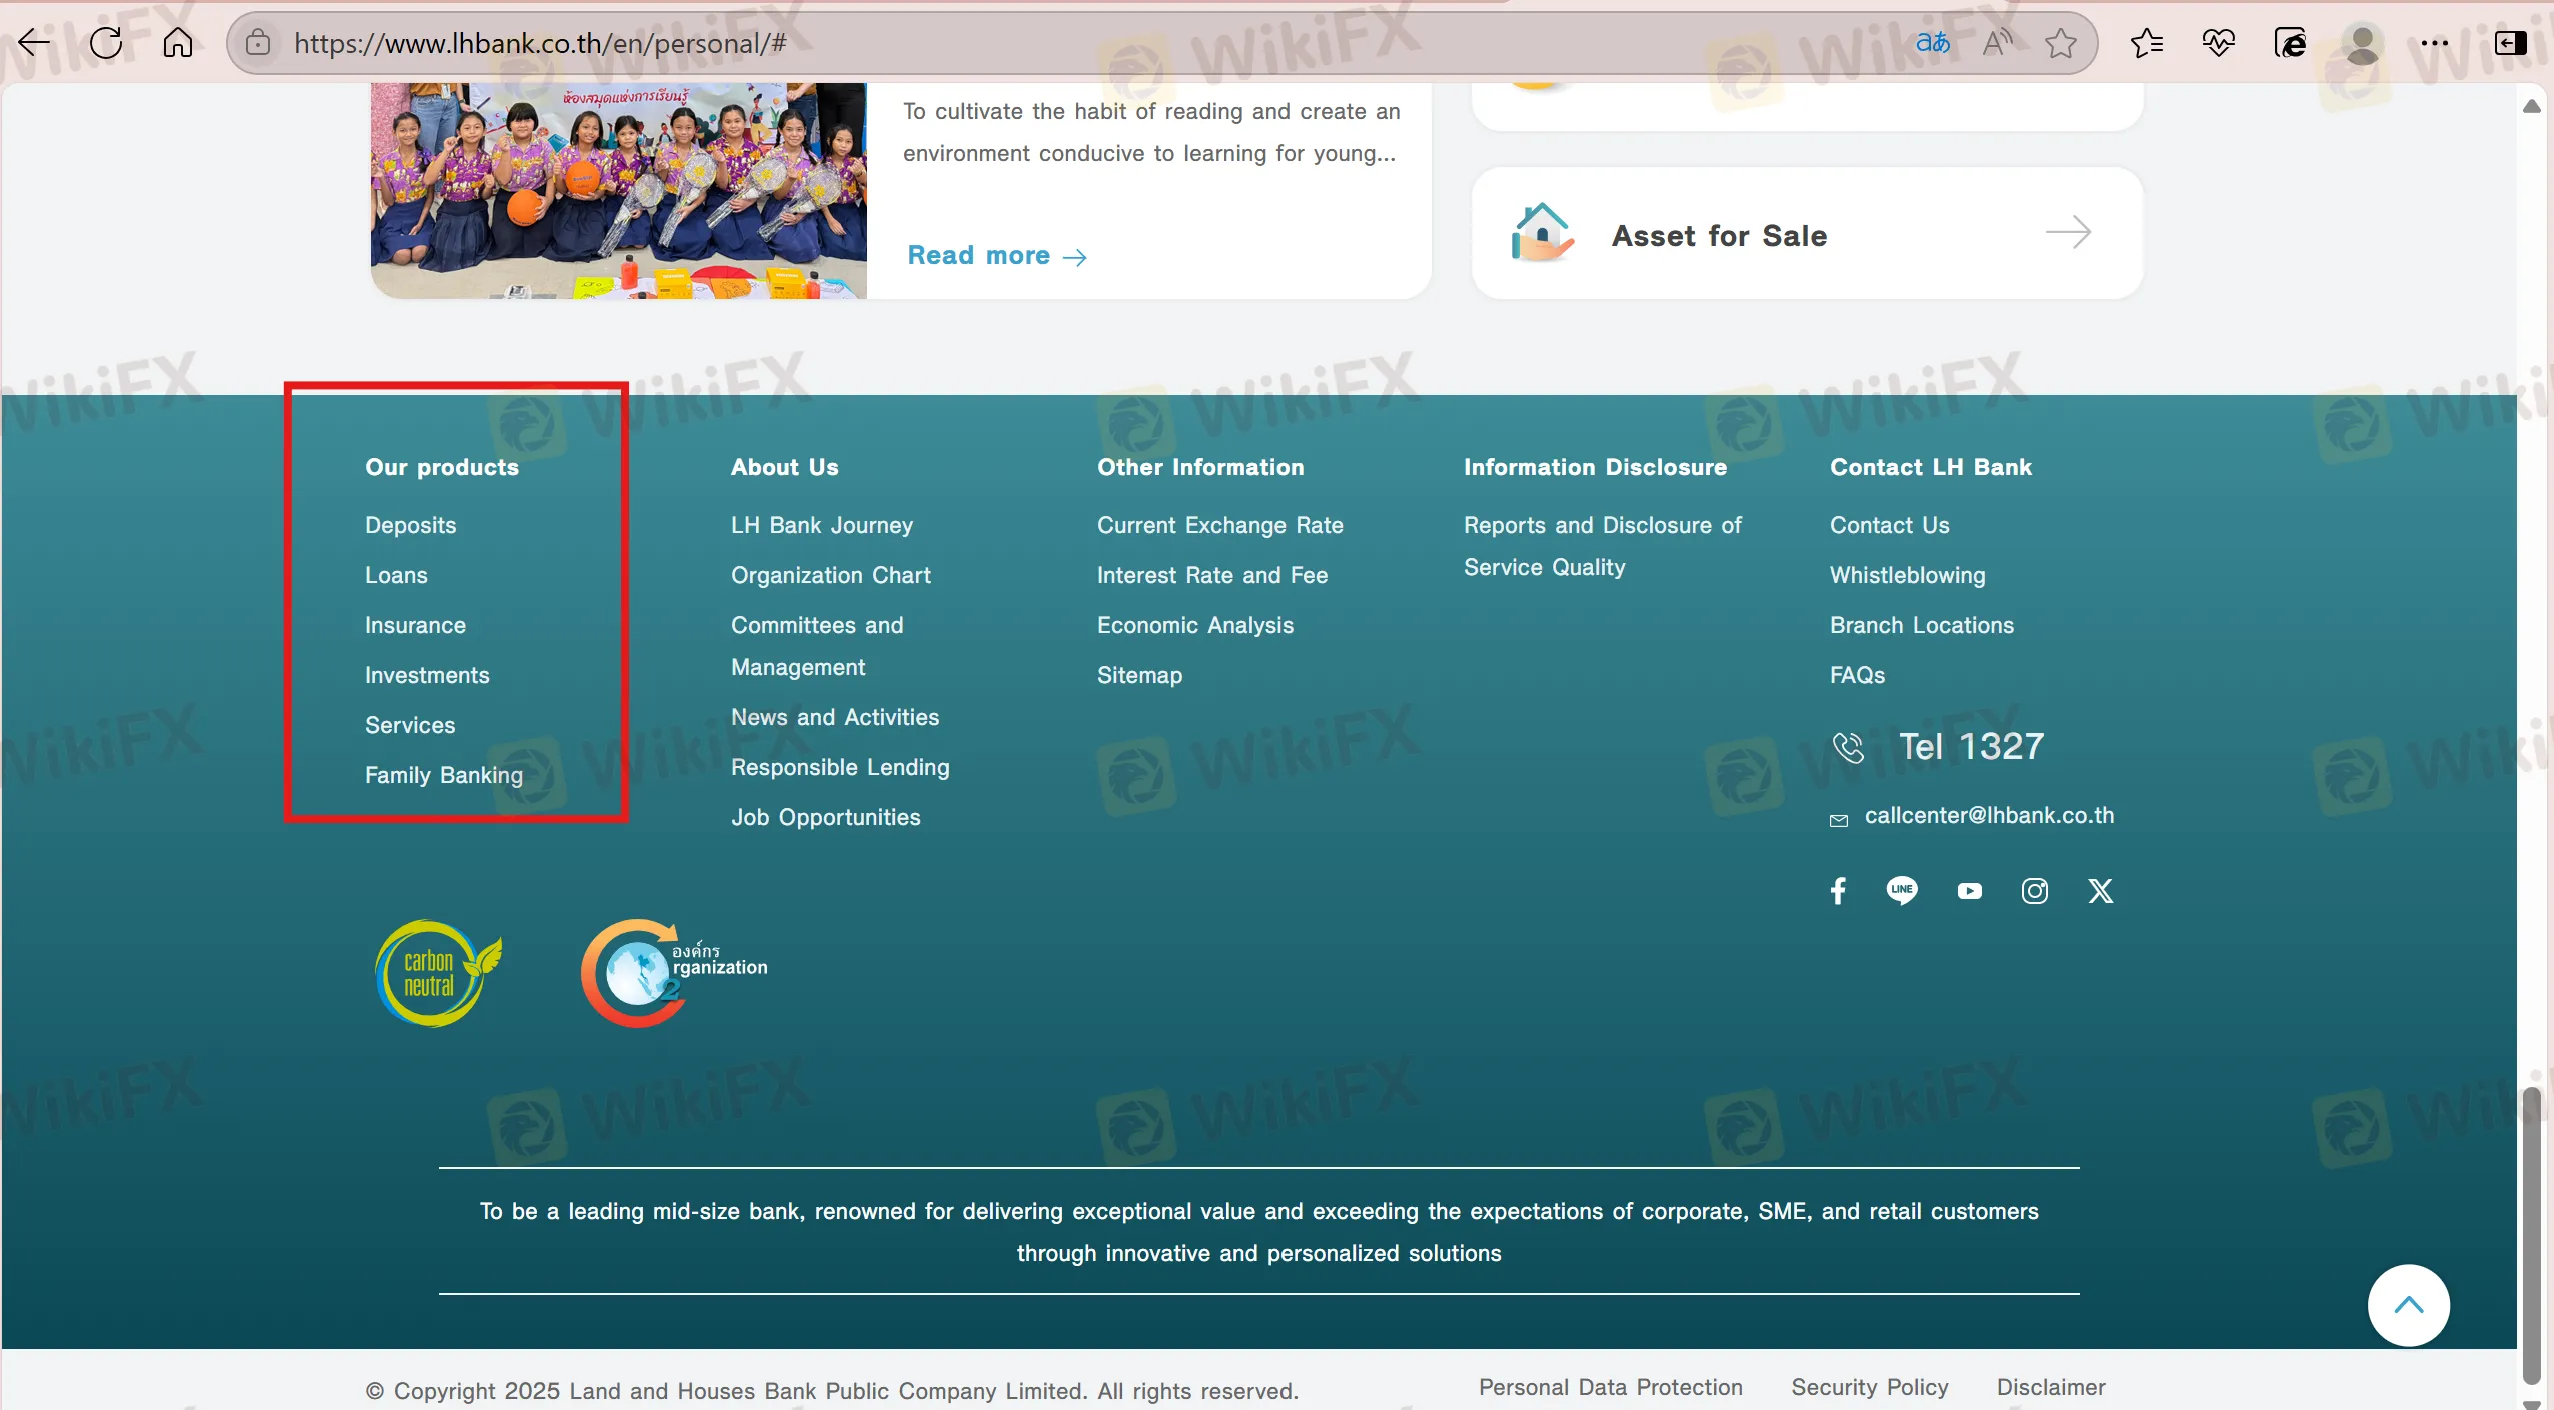Open the Facebook social icon

pos(1838,890)
